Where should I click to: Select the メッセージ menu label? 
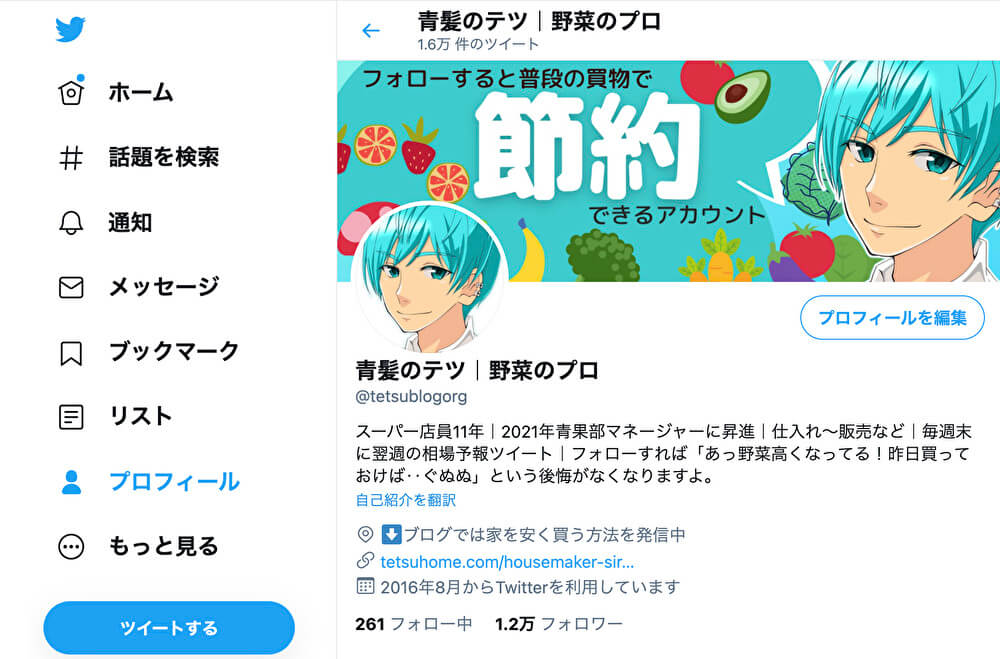[x=164, y=287]
